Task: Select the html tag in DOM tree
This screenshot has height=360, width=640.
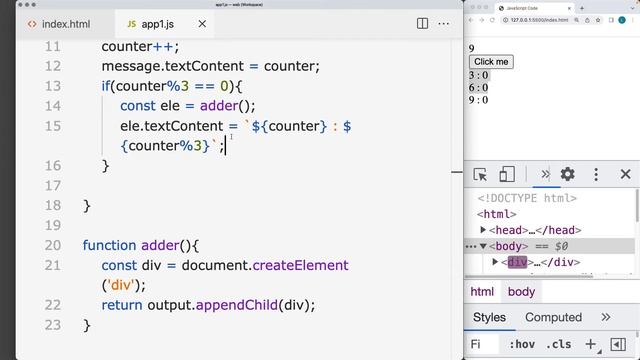Action: pos(497,214)
